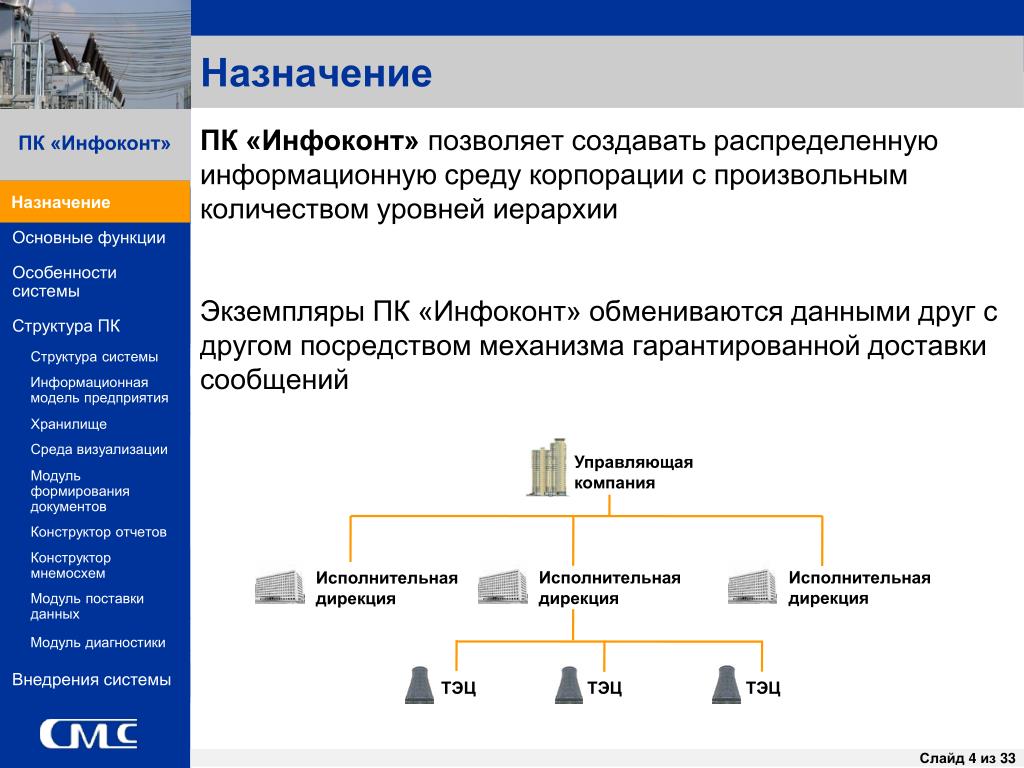Click the slide heading Назначение
Image resolution: width=1024 pixels, height=768 pixels.
(x=316, y=72)
